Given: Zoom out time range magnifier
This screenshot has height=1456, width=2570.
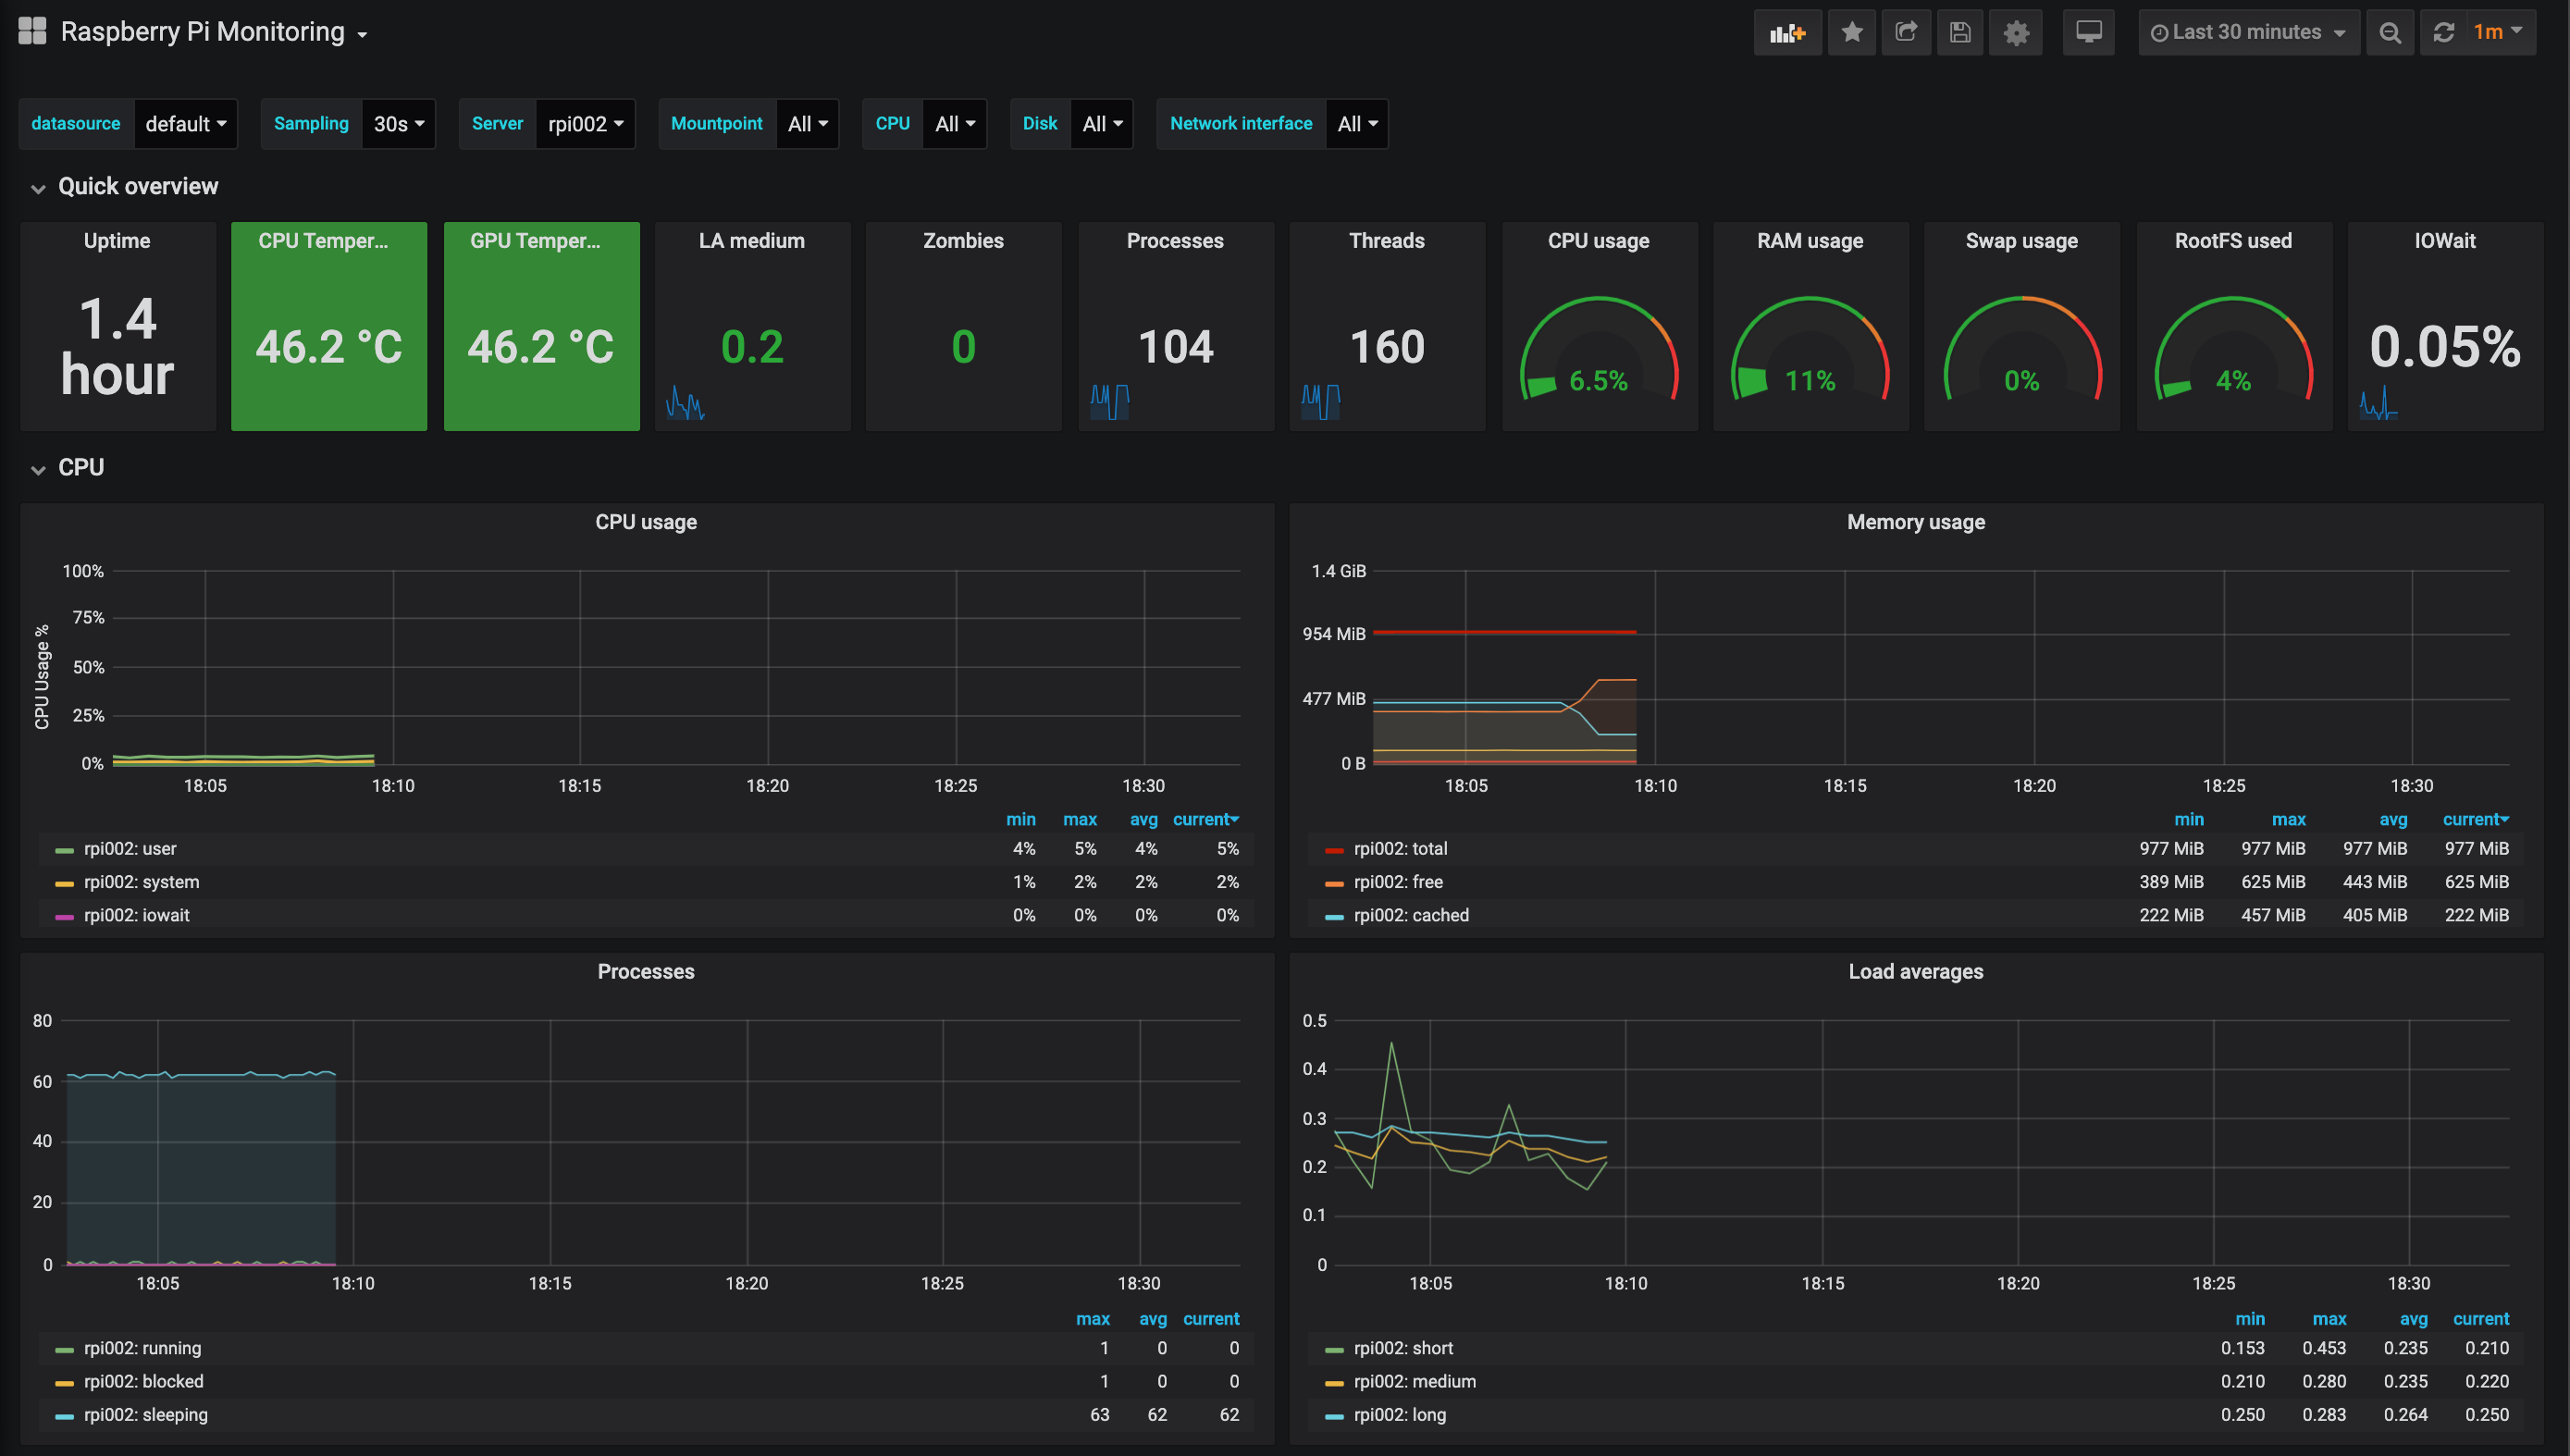Looking at the screenshot, I should [2390, 33].
